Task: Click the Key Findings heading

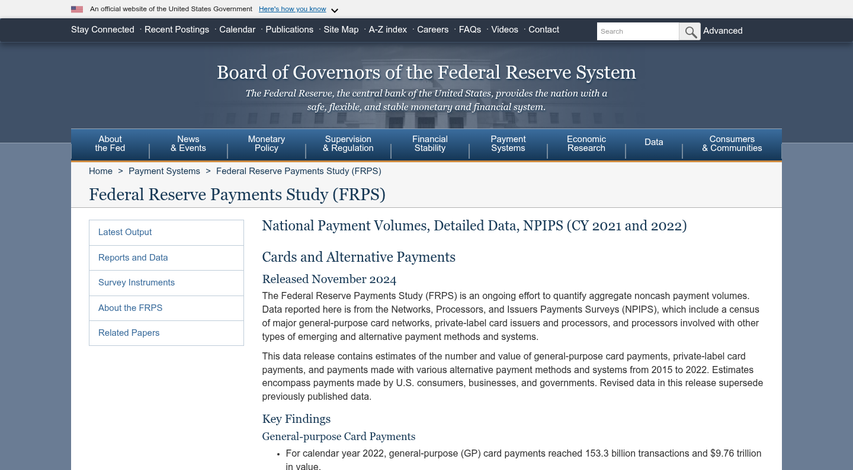Action: click(x=296, y=419)
